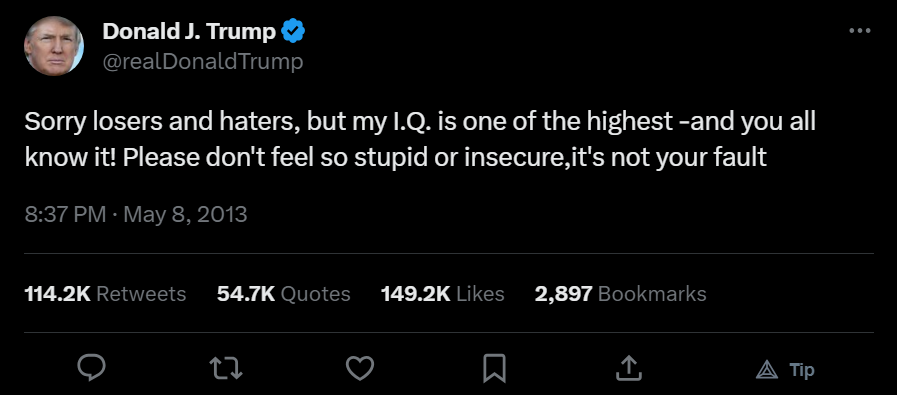
Task: Open the share upload arrow icon
Action: click(x=628, y=368)
